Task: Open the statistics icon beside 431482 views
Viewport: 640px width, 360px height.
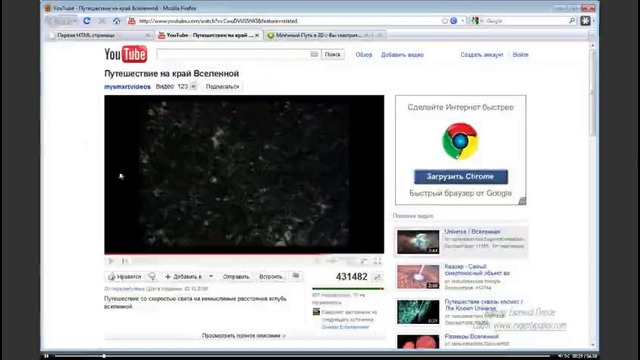Action: click(378, 277)
